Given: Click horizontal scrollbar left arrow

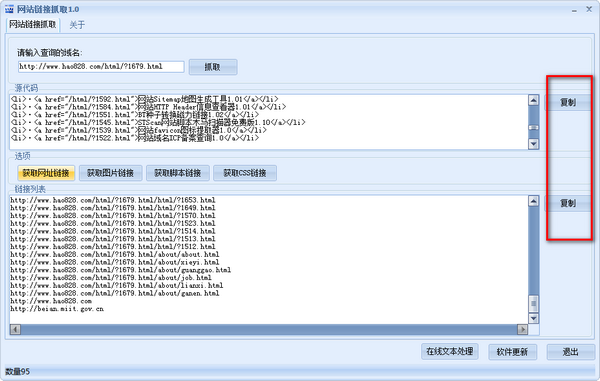Looking at the screenshot, I should [15, 329].
